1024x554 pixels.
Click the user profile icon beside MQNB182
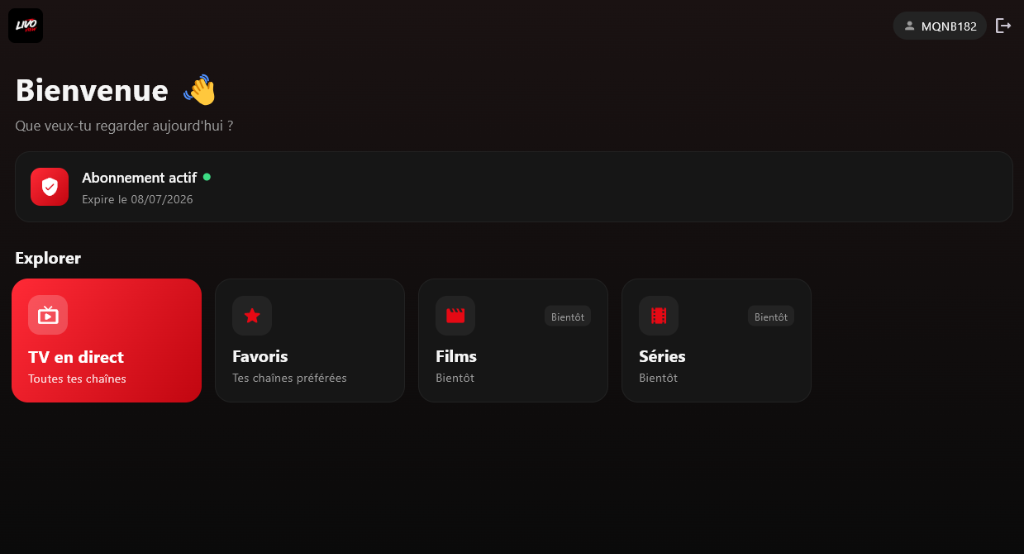coord(909,25)
